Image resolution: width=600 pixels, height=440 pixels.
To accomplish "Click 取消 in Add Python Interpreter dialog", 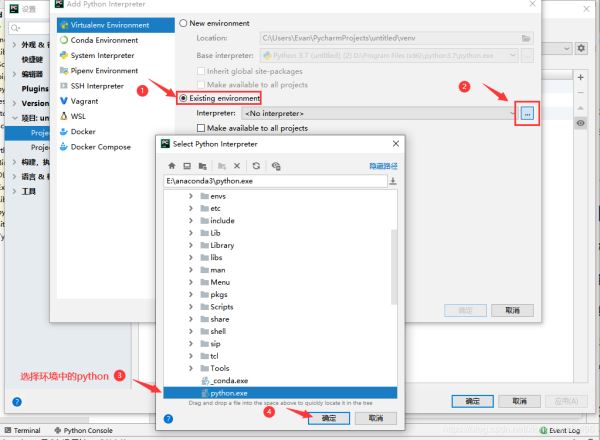I will 512,310.
